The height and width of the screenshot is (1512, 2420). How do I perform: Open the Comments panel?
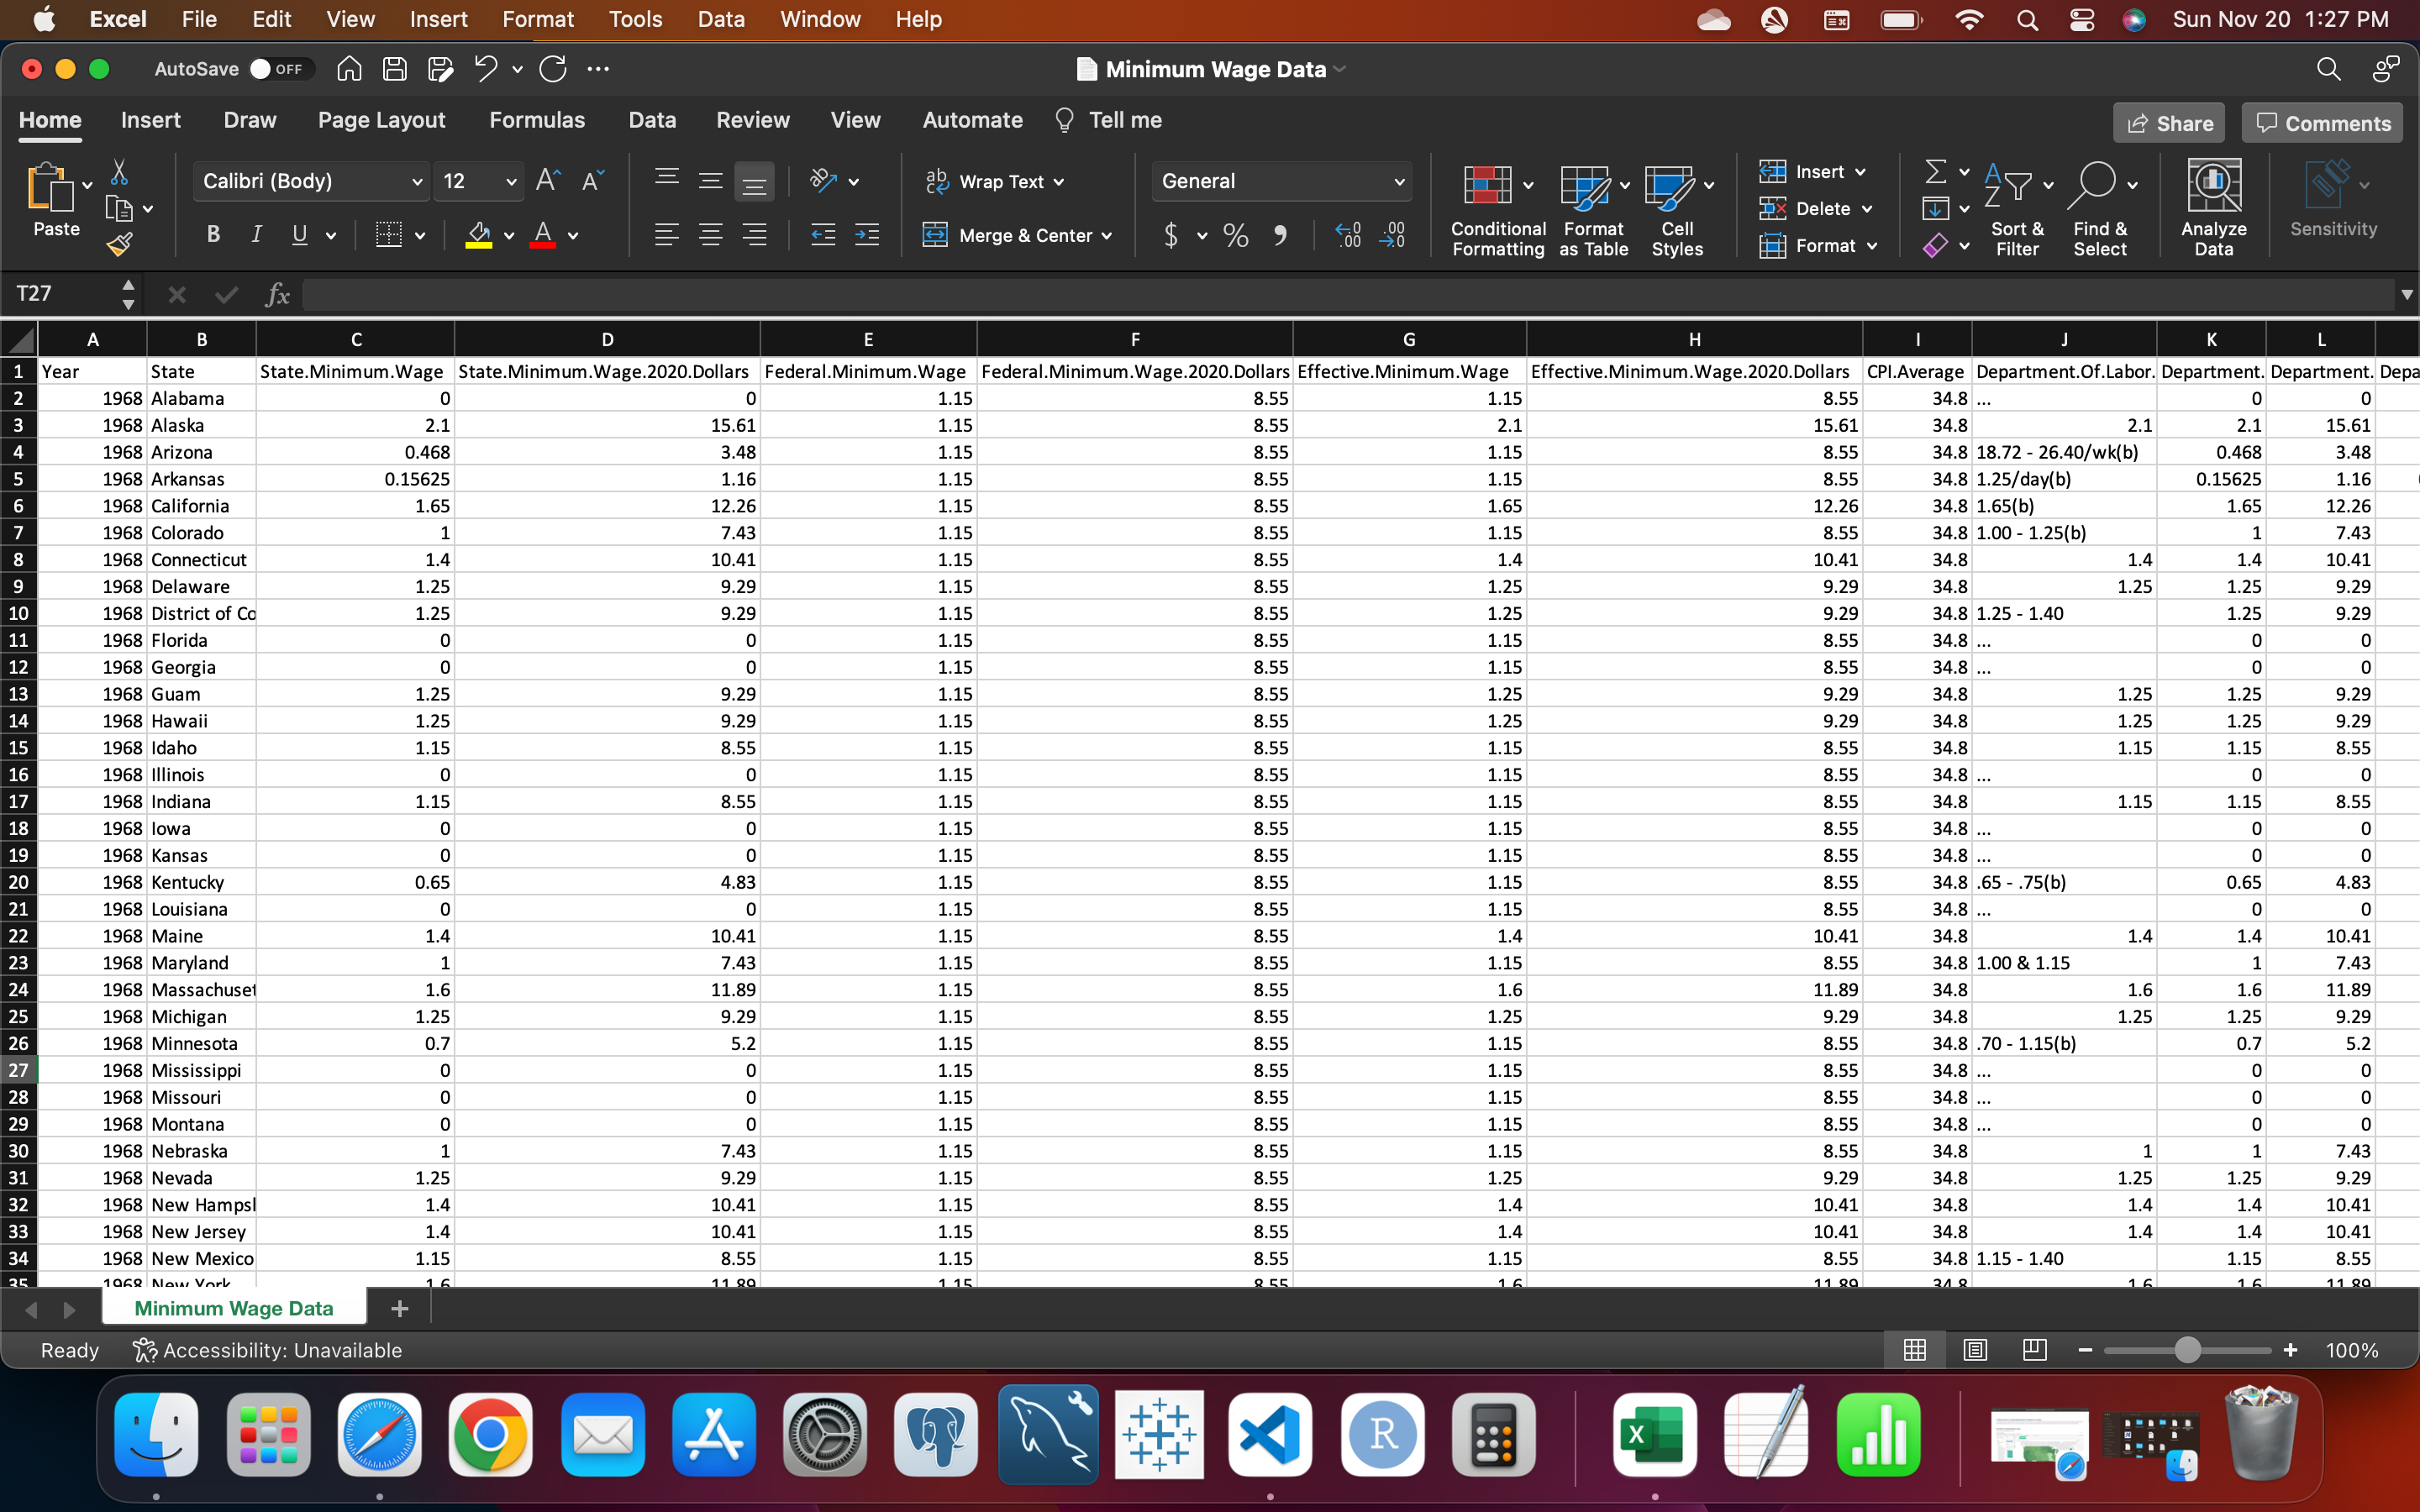(2321, 122)
